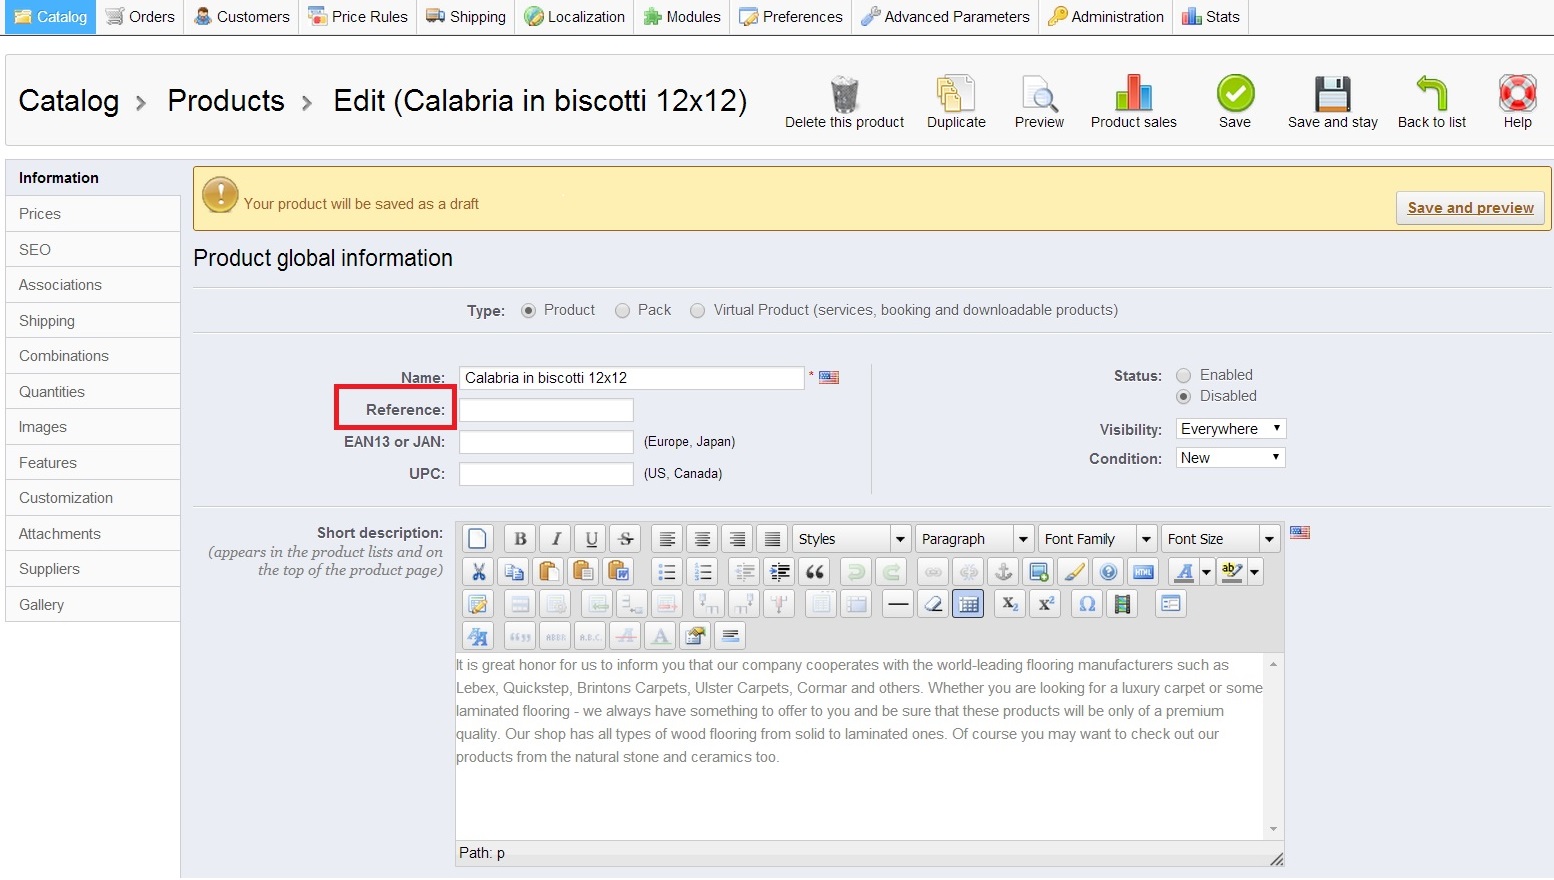Image resolution: width=1554 pixels, height=880 pixels.
Task: Set product Status to Enabled
Action: click(x=1184, y=376)
